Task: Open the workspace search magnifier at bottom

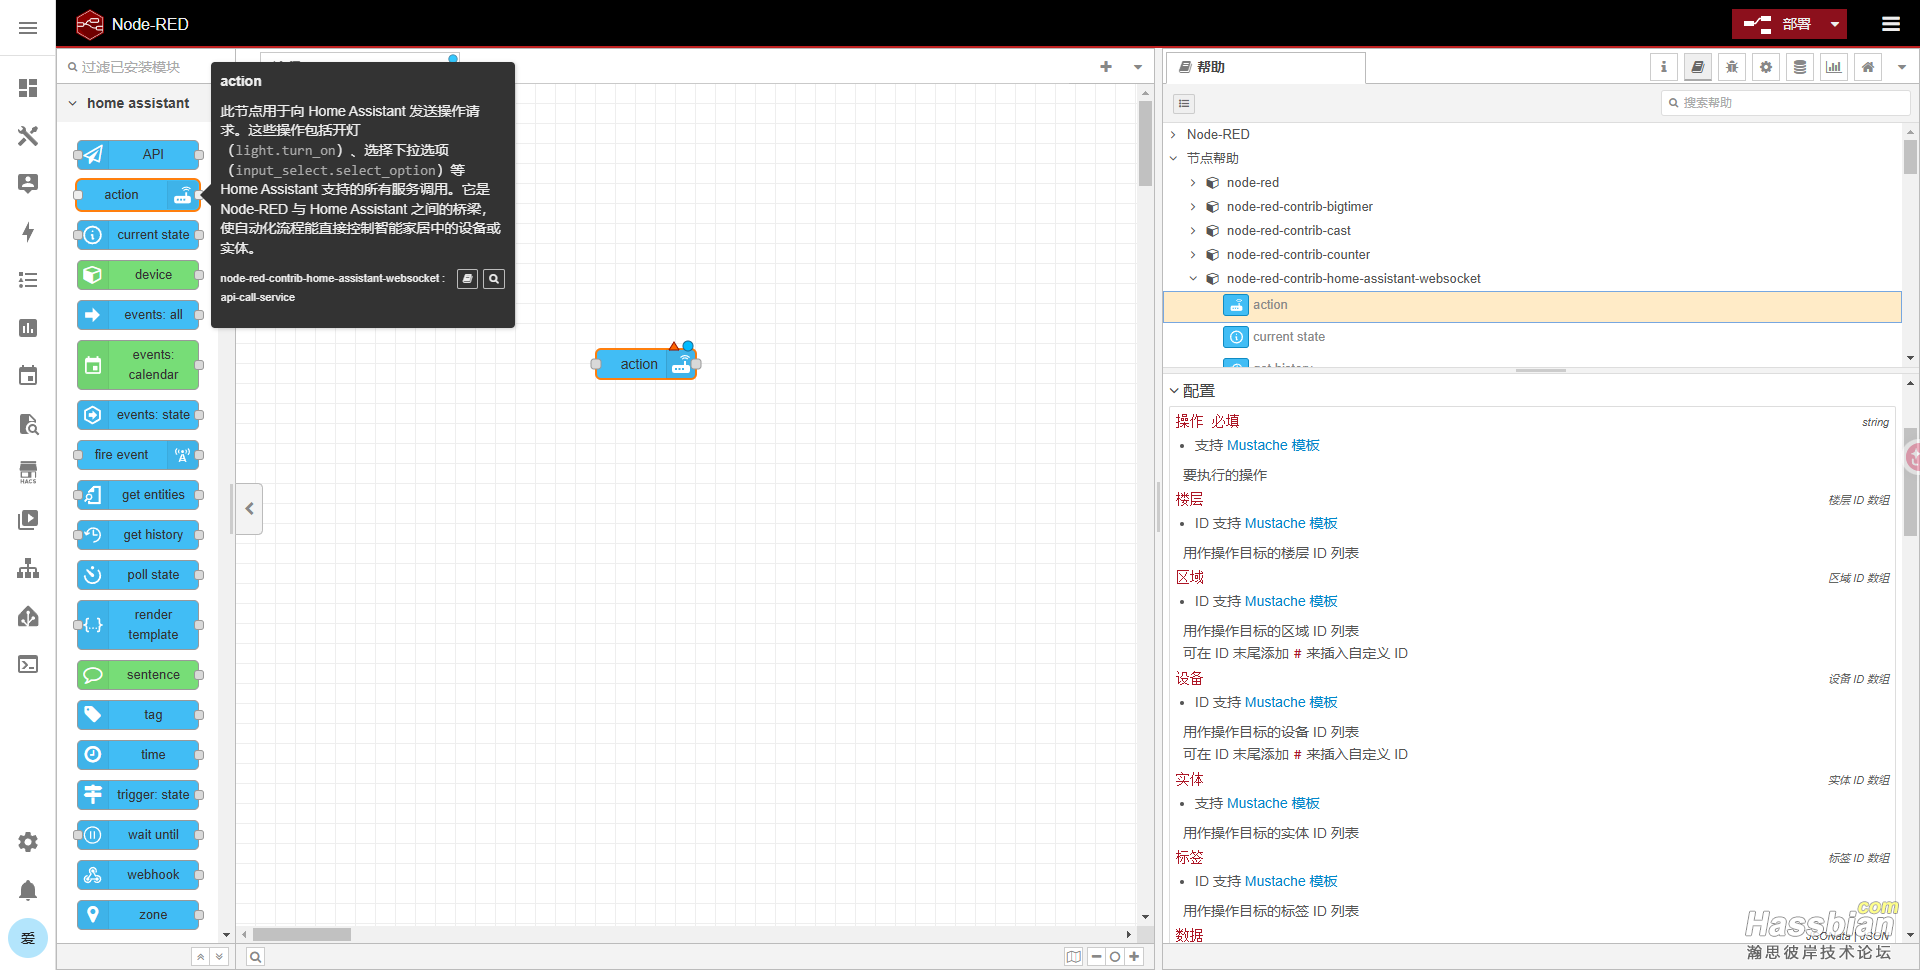Action: tap(256, 957)
